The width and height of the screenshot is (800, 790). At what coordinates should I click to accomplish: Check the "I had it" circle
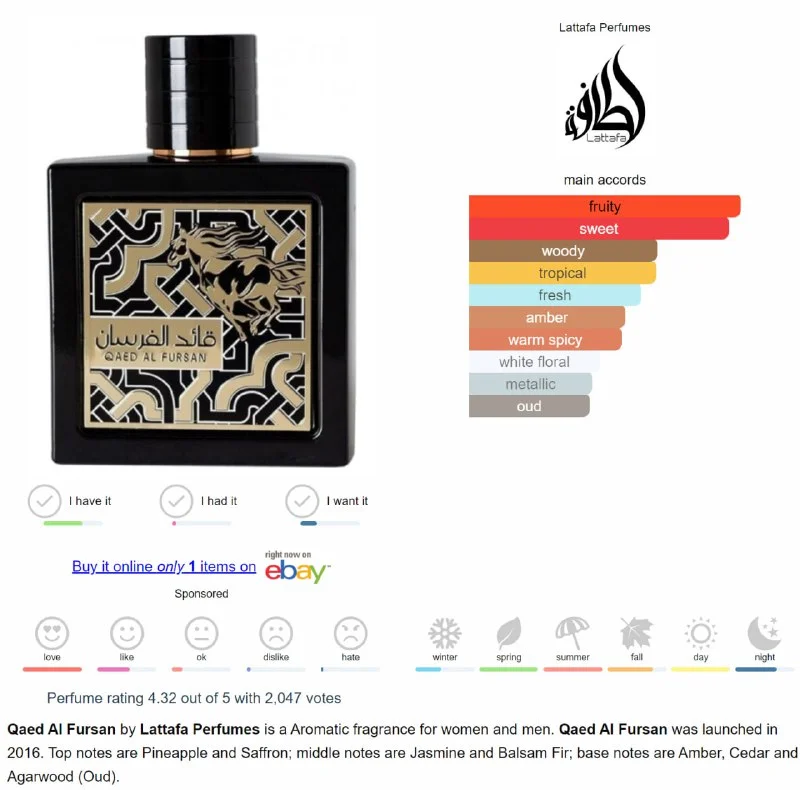click(x=177, y=501)
